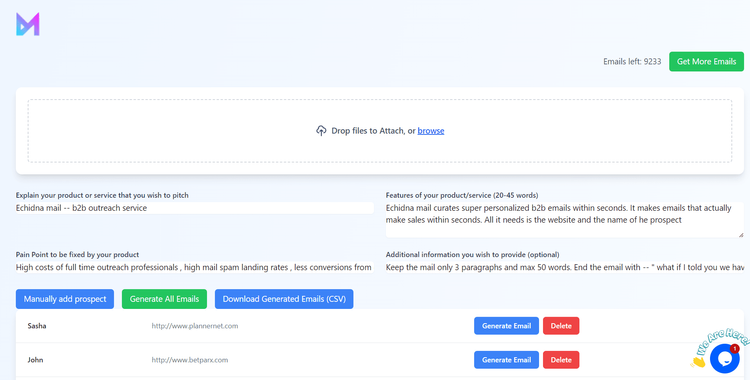750x380 pixels.
Task: Delete the Sasha prospect
Action: pos(561,326)
